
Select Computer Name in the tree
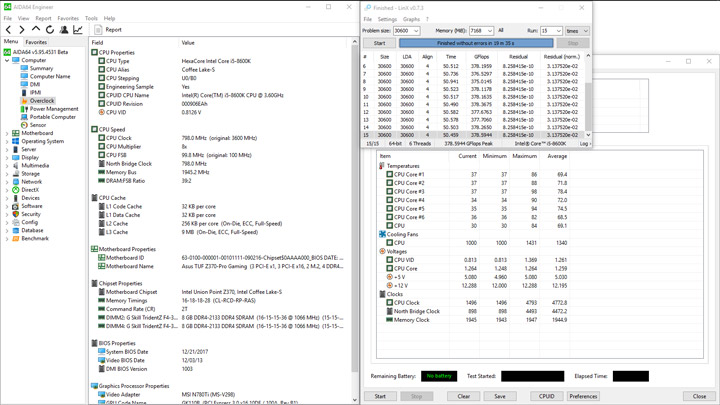click(x=50, y=76)
